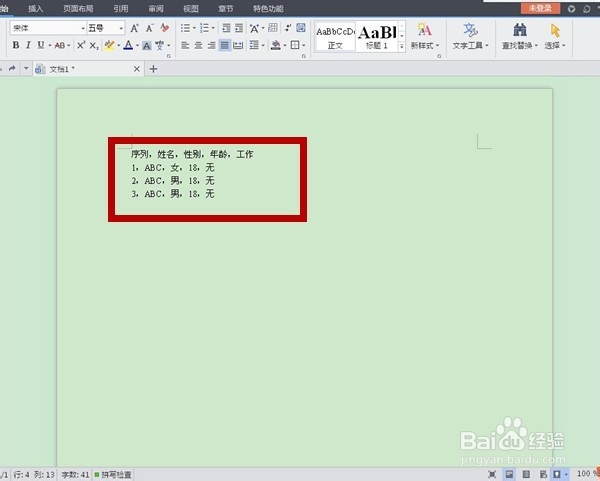This screenshot has height=481, width=600.
Task: Expand highlight color dropdown arrow
Action: click(118, 46)
